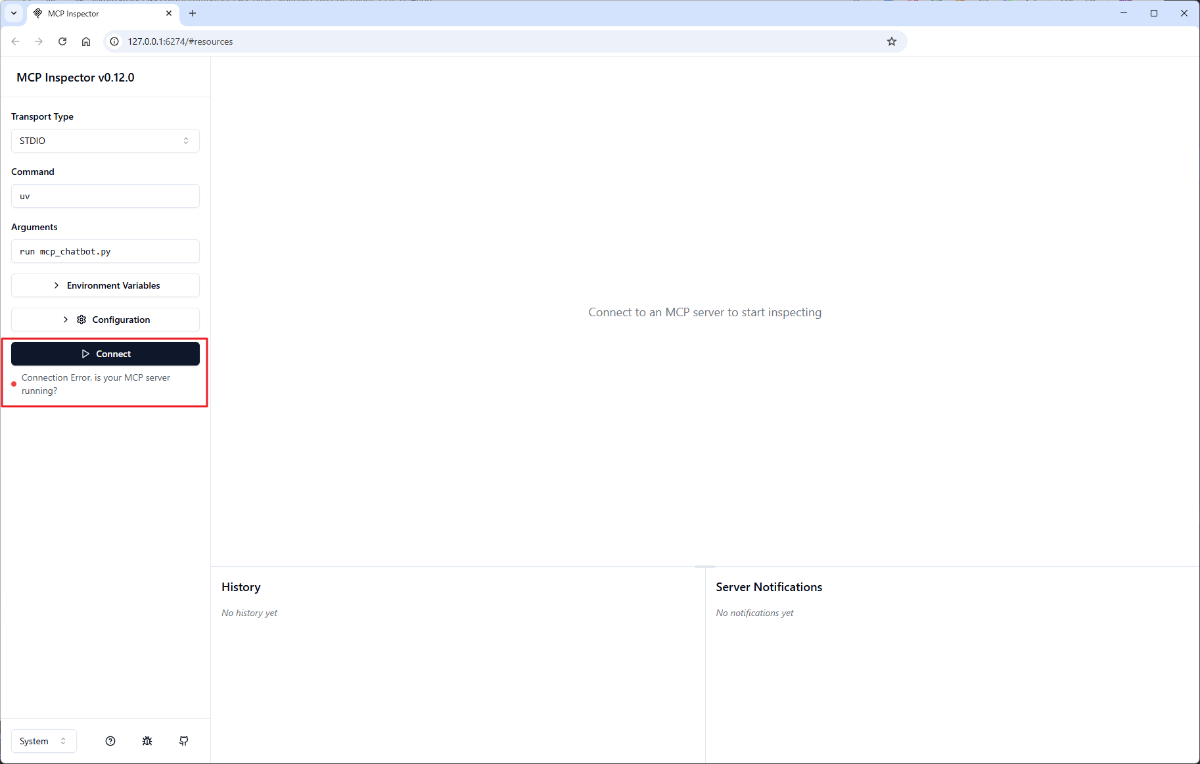Open the bug debugging guide icon
The height and width of the screenshot is (764, 1200).
click(x=147, y=741)
